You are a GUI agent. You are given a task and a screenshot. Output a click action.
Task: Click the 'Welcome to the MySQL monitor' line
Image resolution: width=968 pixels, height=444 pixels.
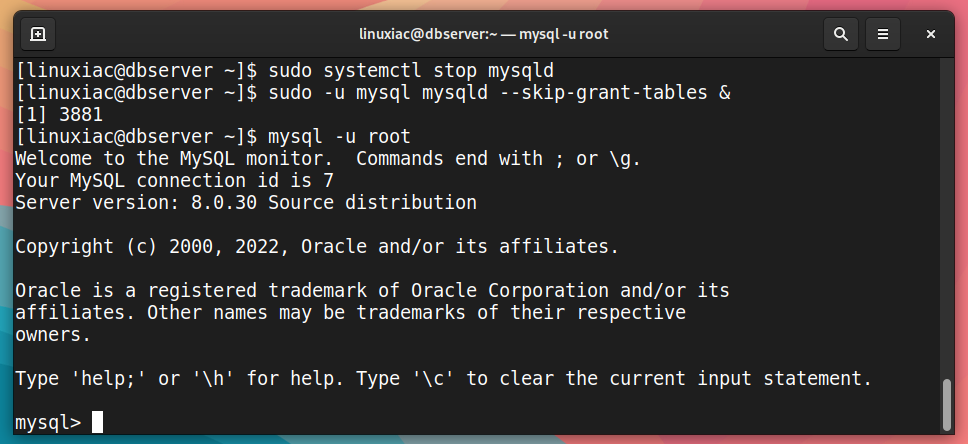tap(170, 159)
